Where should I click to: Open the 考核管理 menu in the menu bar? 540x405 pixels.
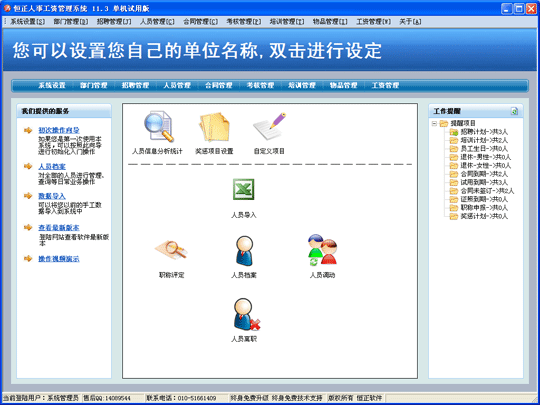[x=243, y=21]
